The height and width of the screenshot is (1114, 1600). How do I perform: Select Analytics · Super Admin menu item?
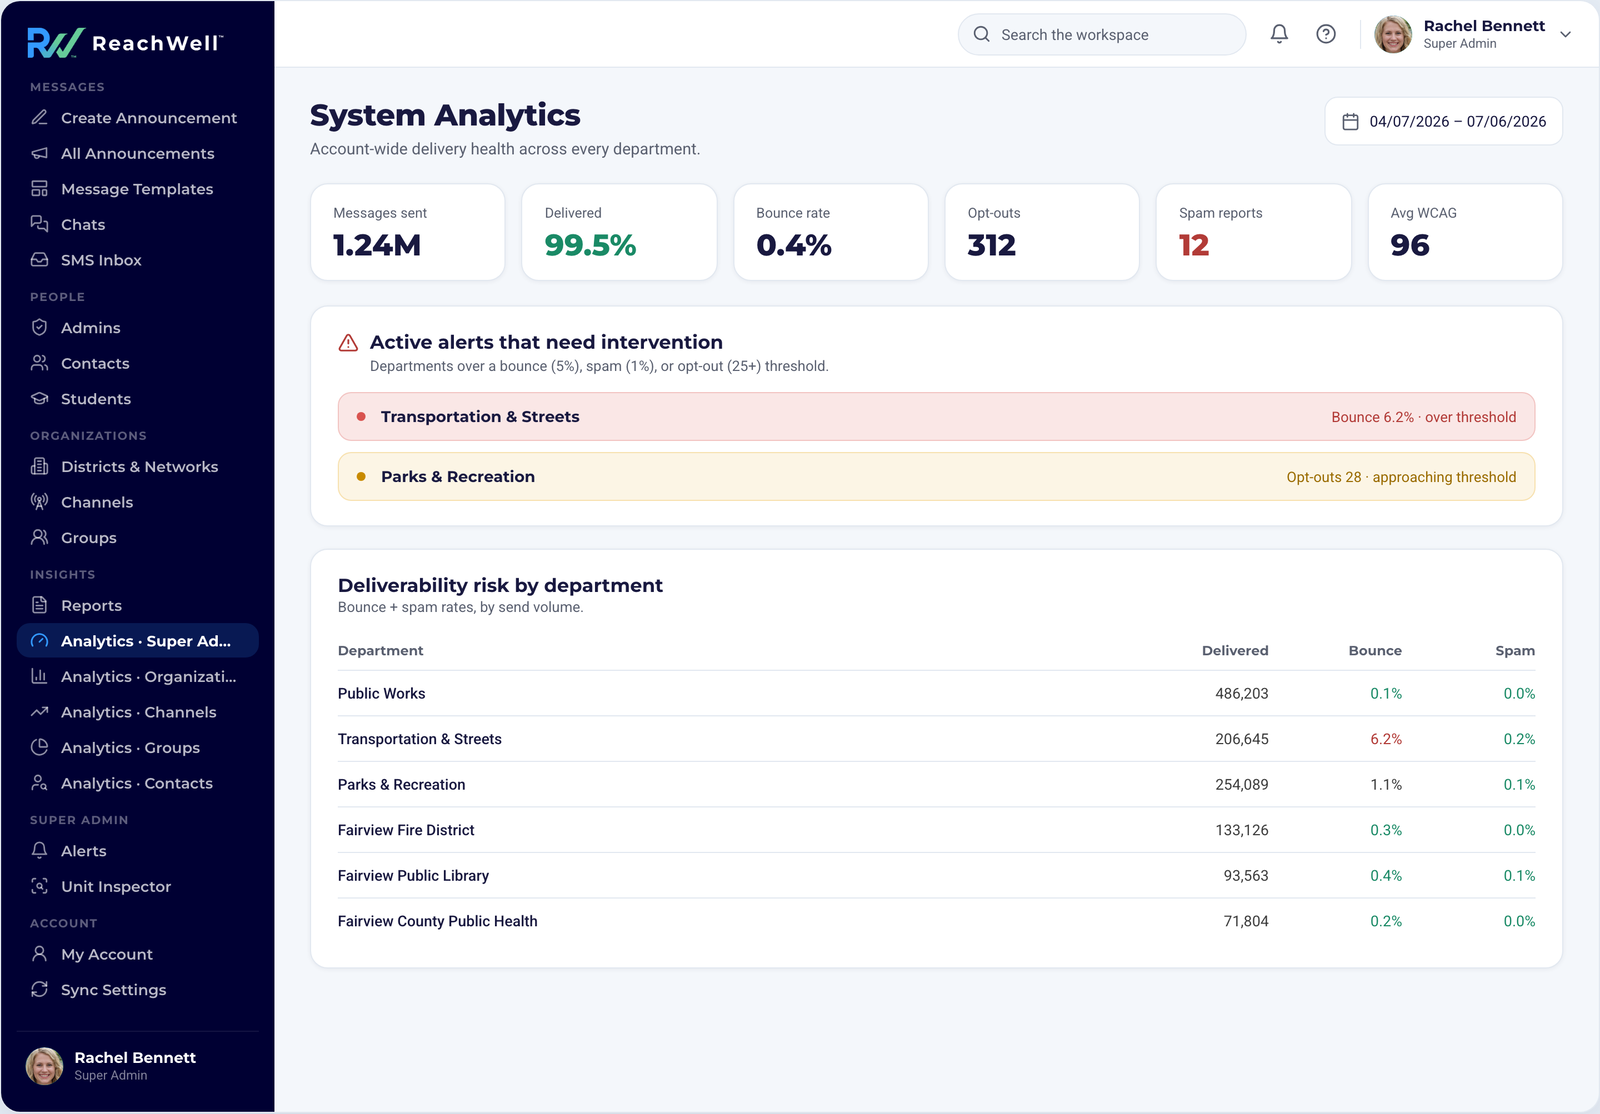(x=138, y=641)
